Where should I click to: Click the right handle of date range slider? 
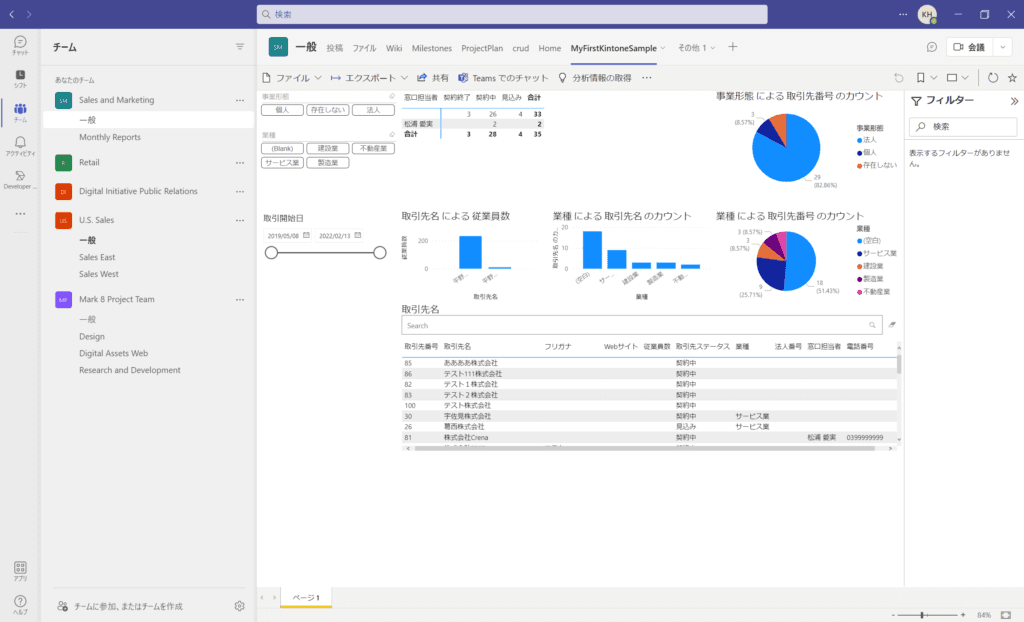coord(380,253)
